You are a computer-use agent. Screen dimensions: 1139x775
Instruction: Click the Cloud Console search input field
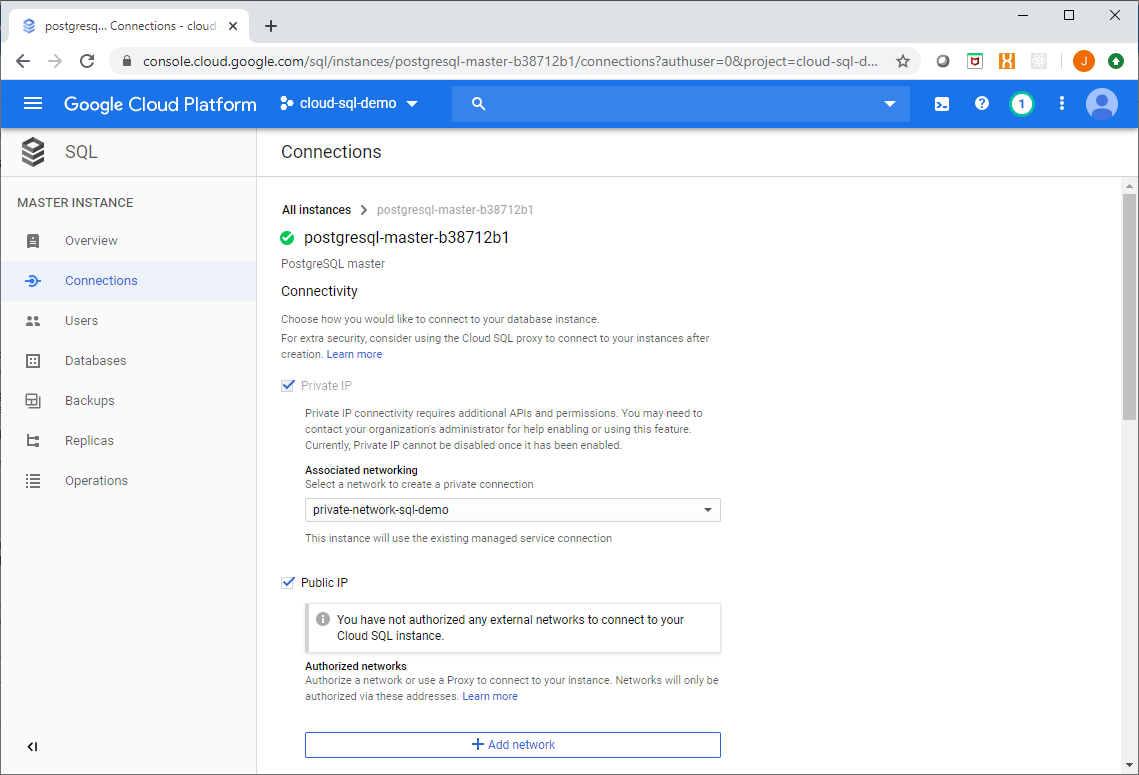coord(681,104)
